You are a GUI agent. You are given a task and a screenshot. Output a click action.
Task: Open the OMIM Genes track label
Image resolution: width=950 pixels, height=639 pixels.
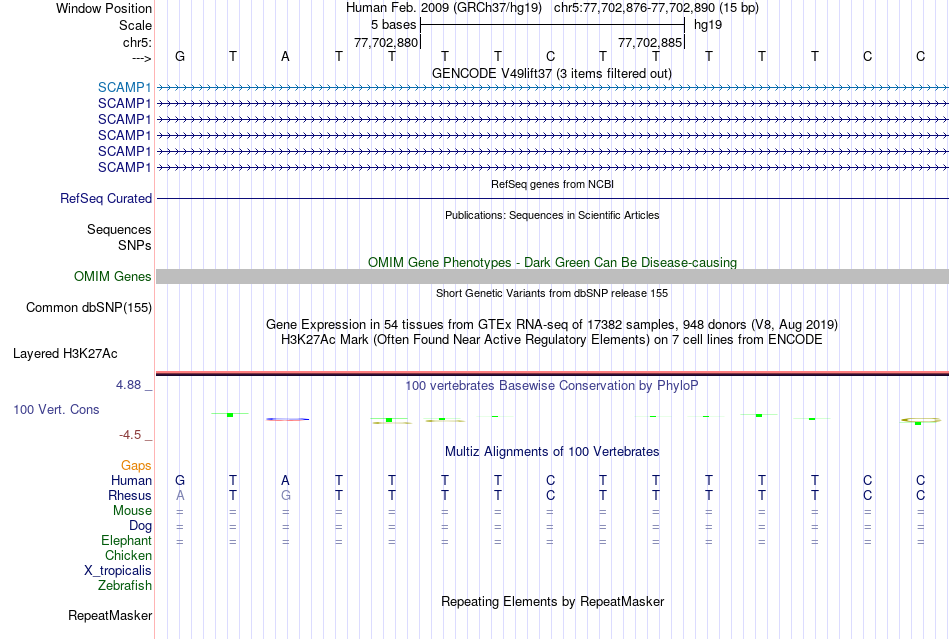(112, 276)
